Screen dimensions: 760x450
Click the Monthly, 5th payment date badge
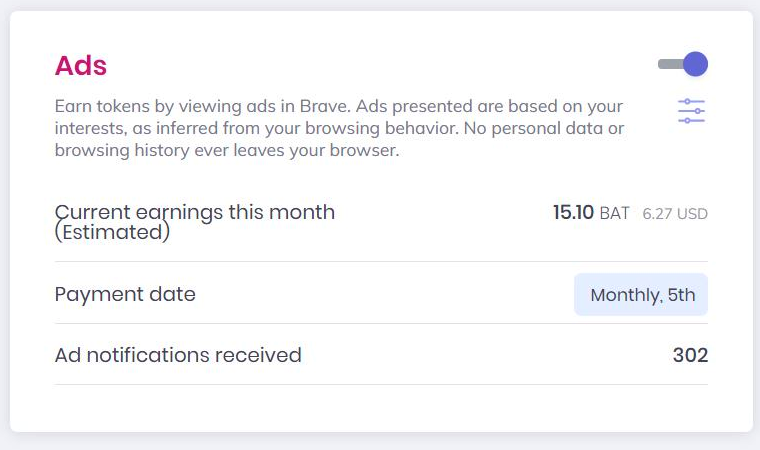(x=641, y=294)
